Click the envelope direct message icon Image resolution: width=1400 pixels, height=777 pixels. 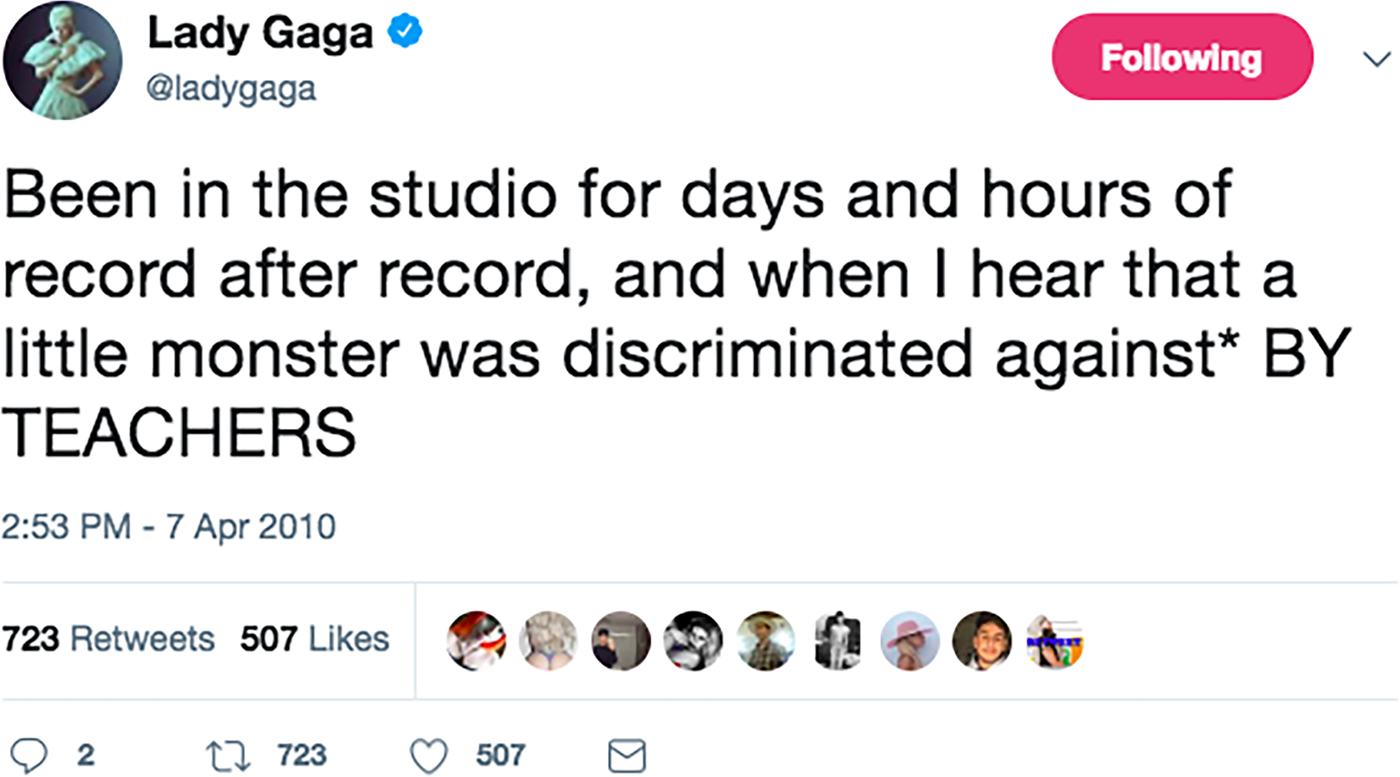(629, 756)
